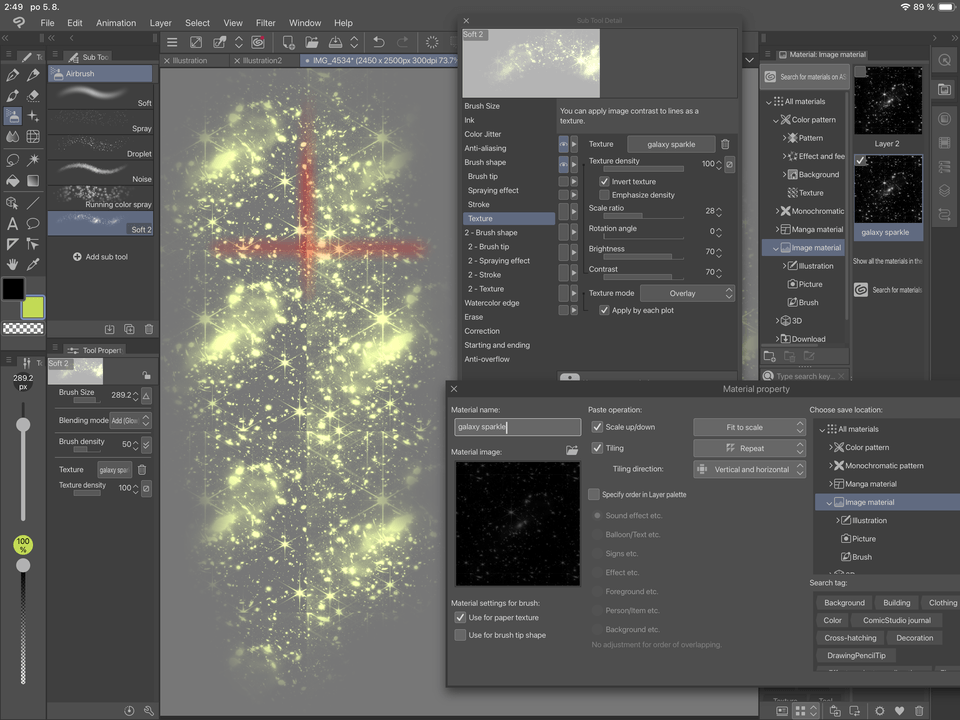Click the ComicStudio journal tag
This screenshot has width=960, height=720.
(896, 620)
